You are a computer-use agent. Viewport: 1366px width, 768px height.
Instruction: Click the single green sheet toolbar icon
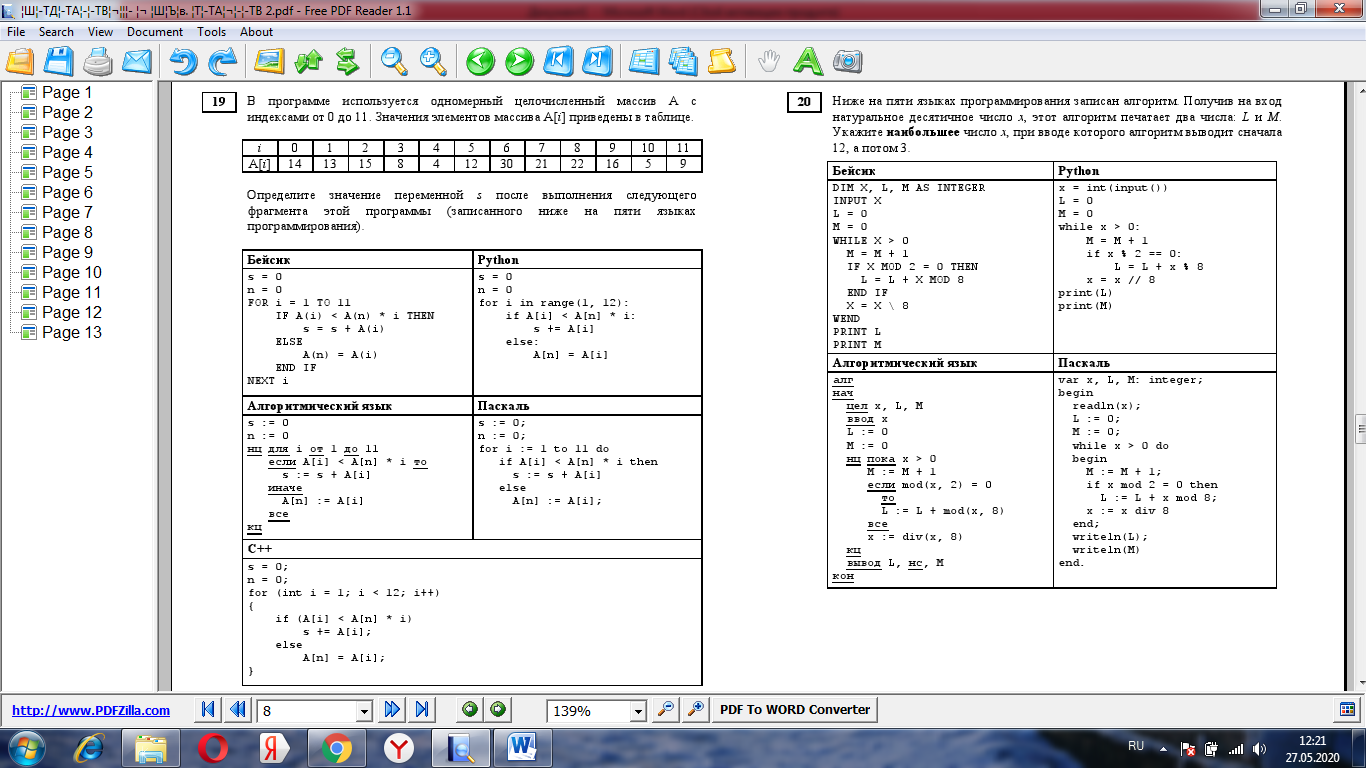644,61
